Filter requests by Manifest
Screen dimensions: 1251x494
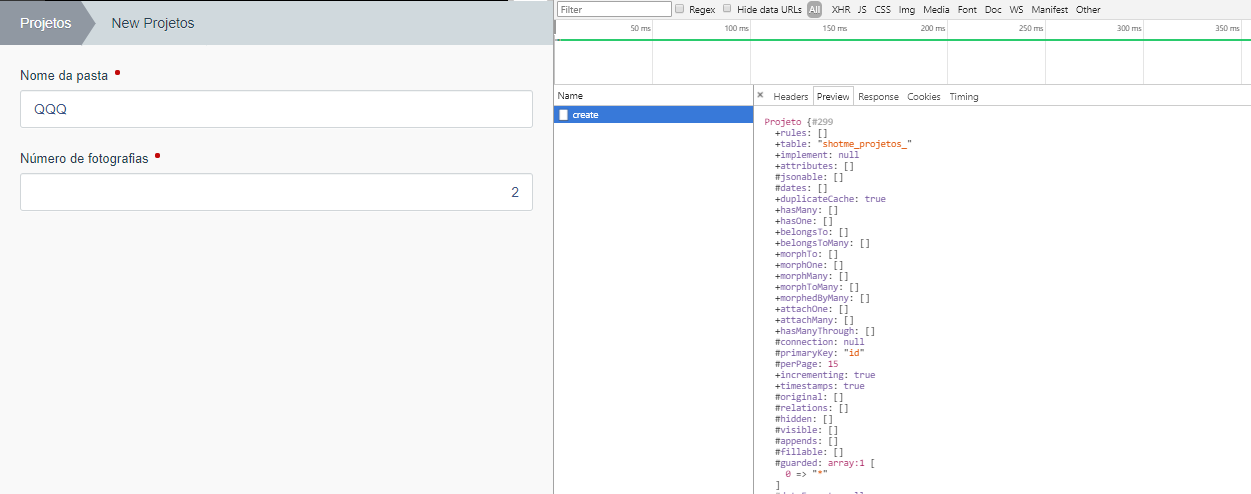click(1050, 10)
